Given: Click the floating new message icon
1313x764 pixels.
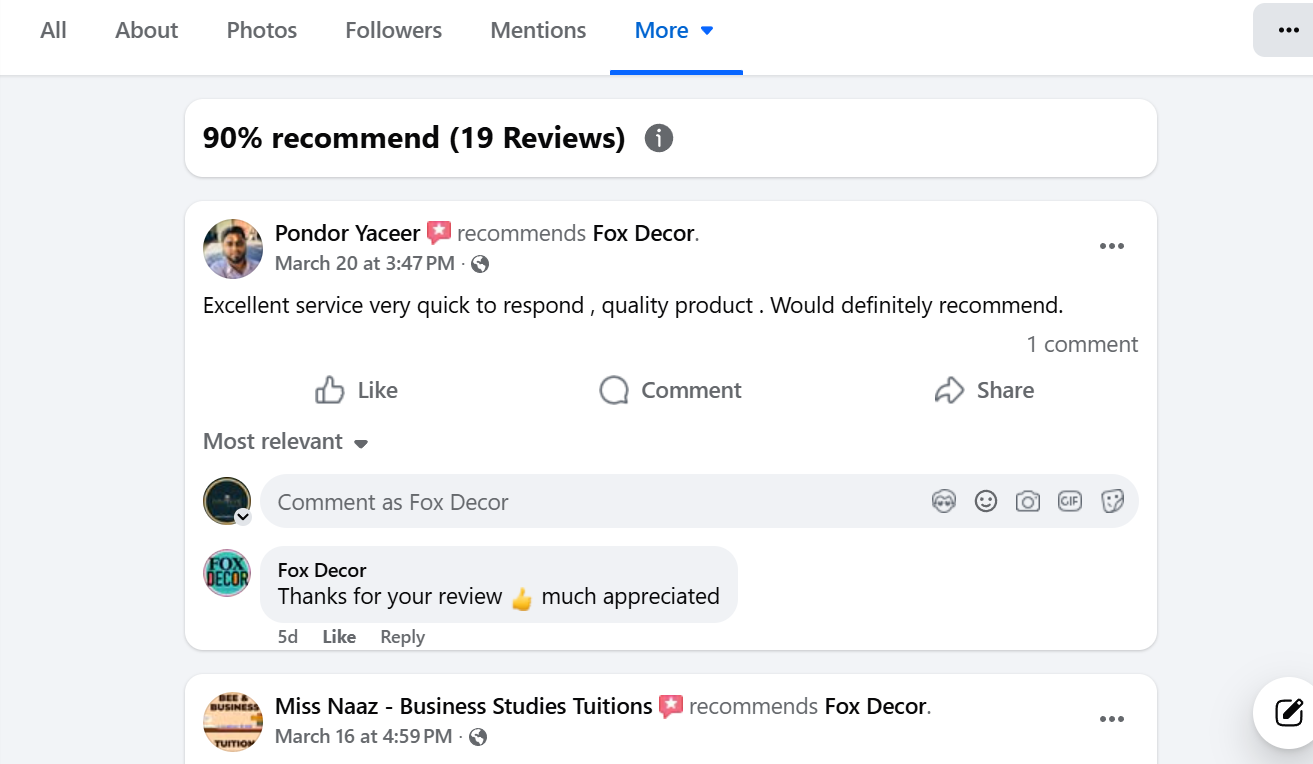Looking at the screenshot, I should coord(1288,712).
